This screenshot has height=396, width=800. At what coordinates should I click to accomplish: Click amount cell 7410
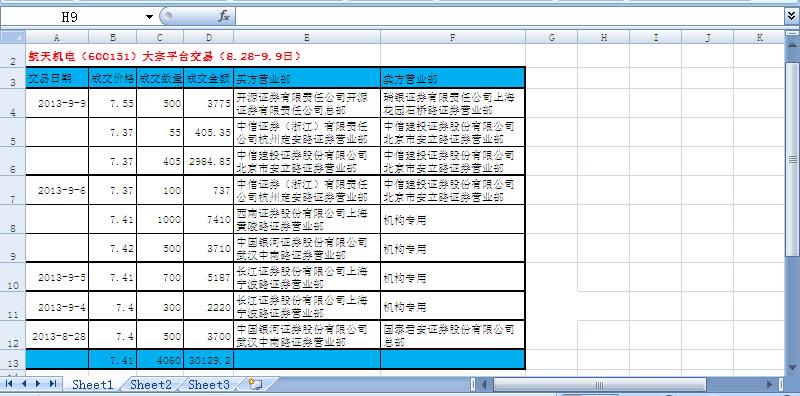point(209,219)
